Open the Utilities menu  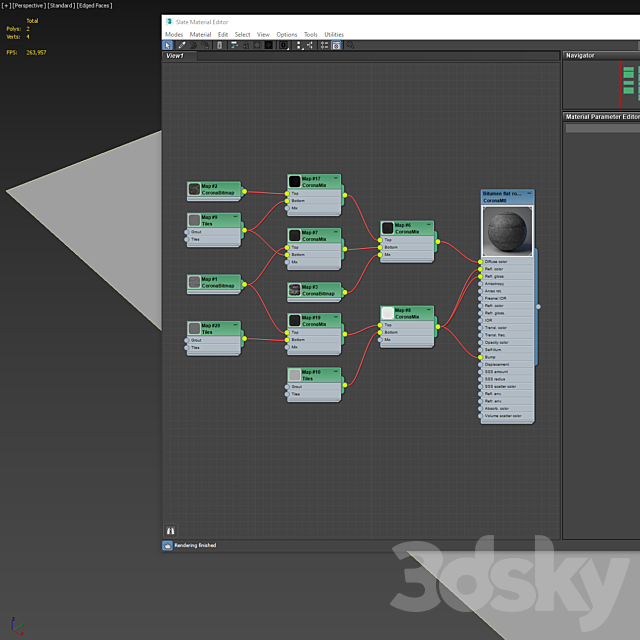coord(334,35)
